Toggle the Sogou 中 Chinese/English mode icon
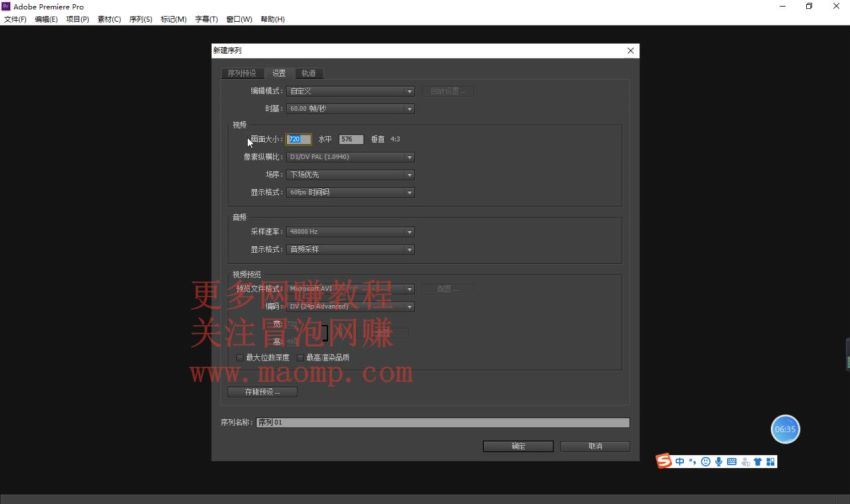Viewport: 850px width, 504px height. click(x=680, y=461)
